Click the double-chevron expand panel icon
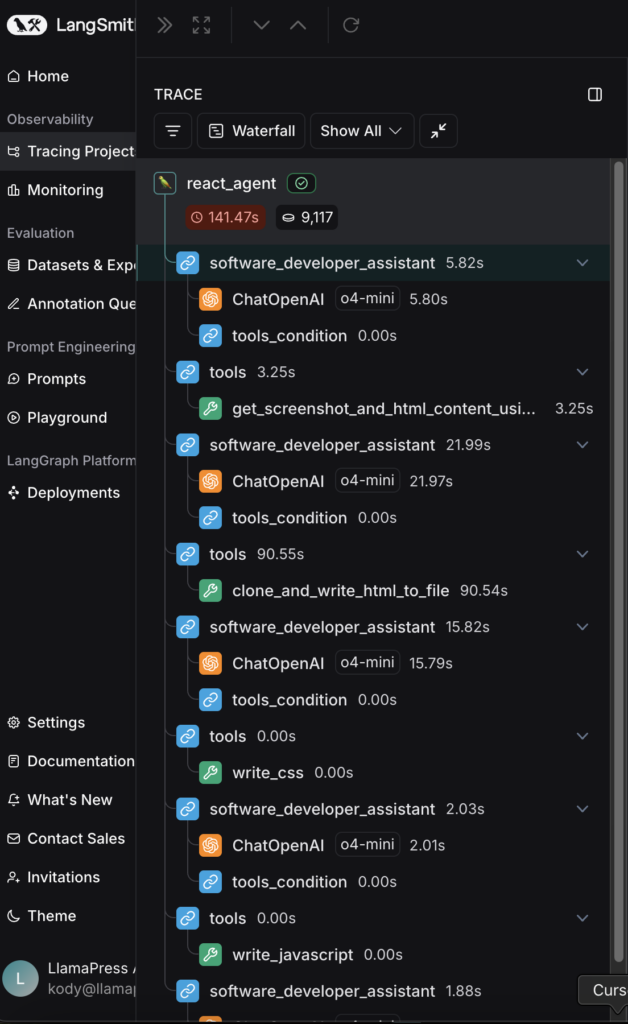This screenshot has width=628, height=1024. (x=165, y=25)
